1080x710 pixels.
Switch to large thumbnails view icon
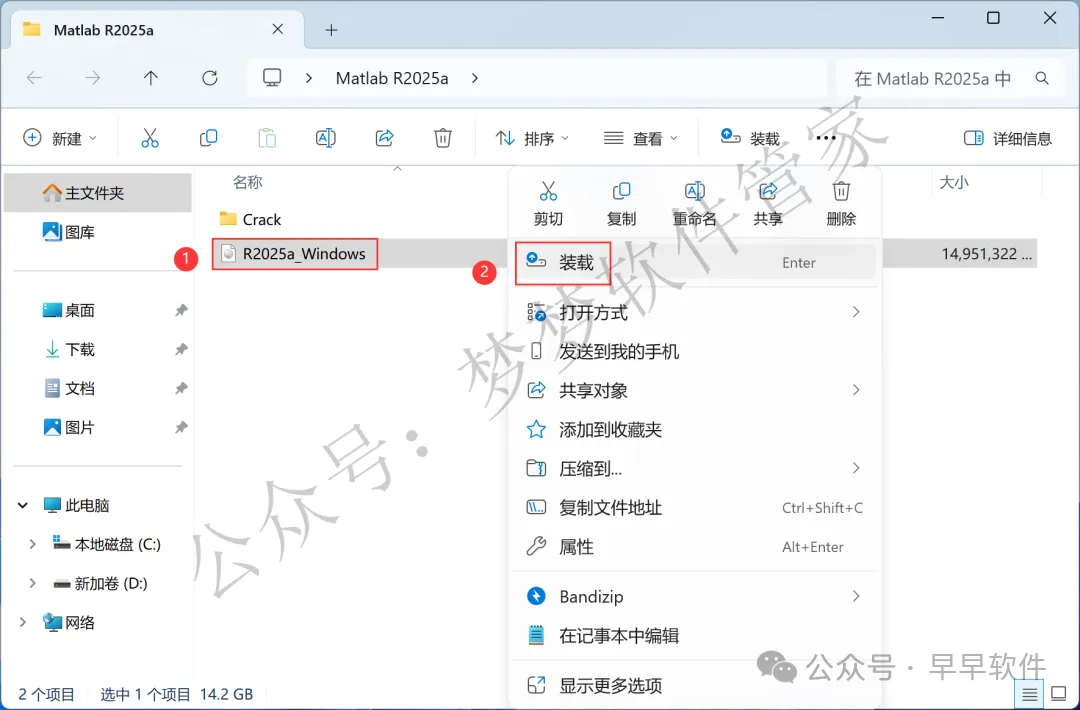click(x=1059, y=694)
